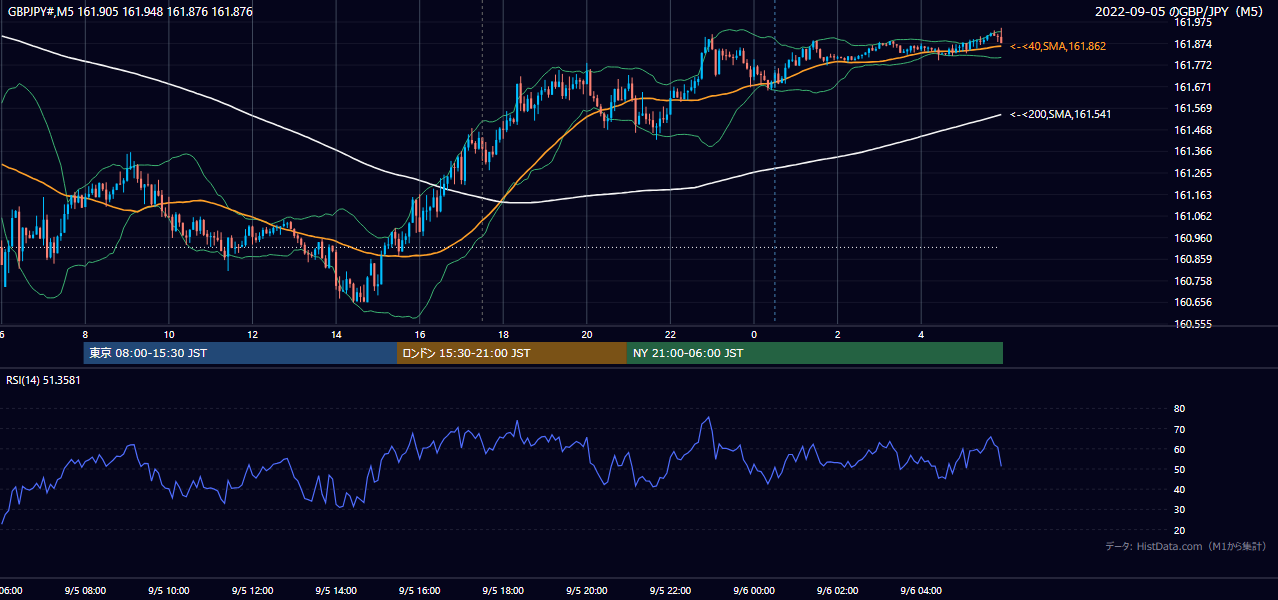Click price axis value 161.468
This screenshot has height=600, width=1278.
pos(1193,130)
